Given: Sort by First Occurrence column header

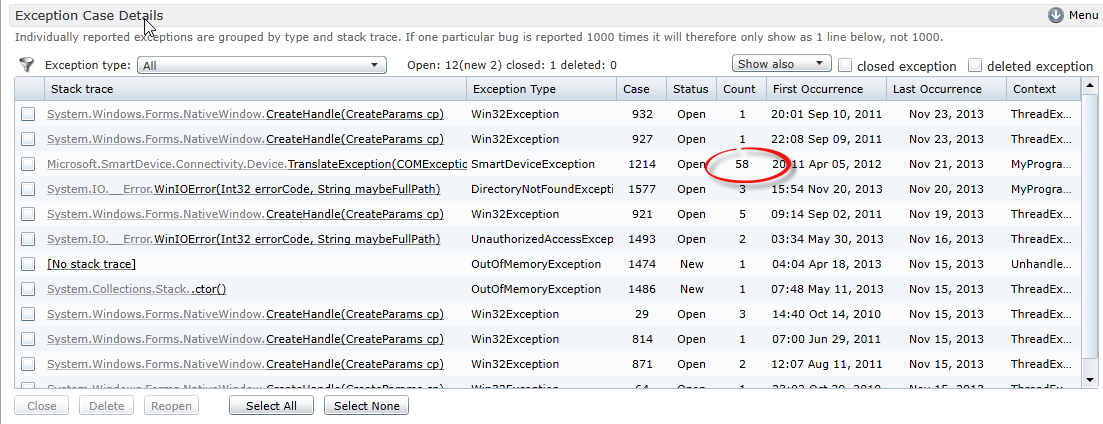Looking at the screenshot, I should [826, 89].
